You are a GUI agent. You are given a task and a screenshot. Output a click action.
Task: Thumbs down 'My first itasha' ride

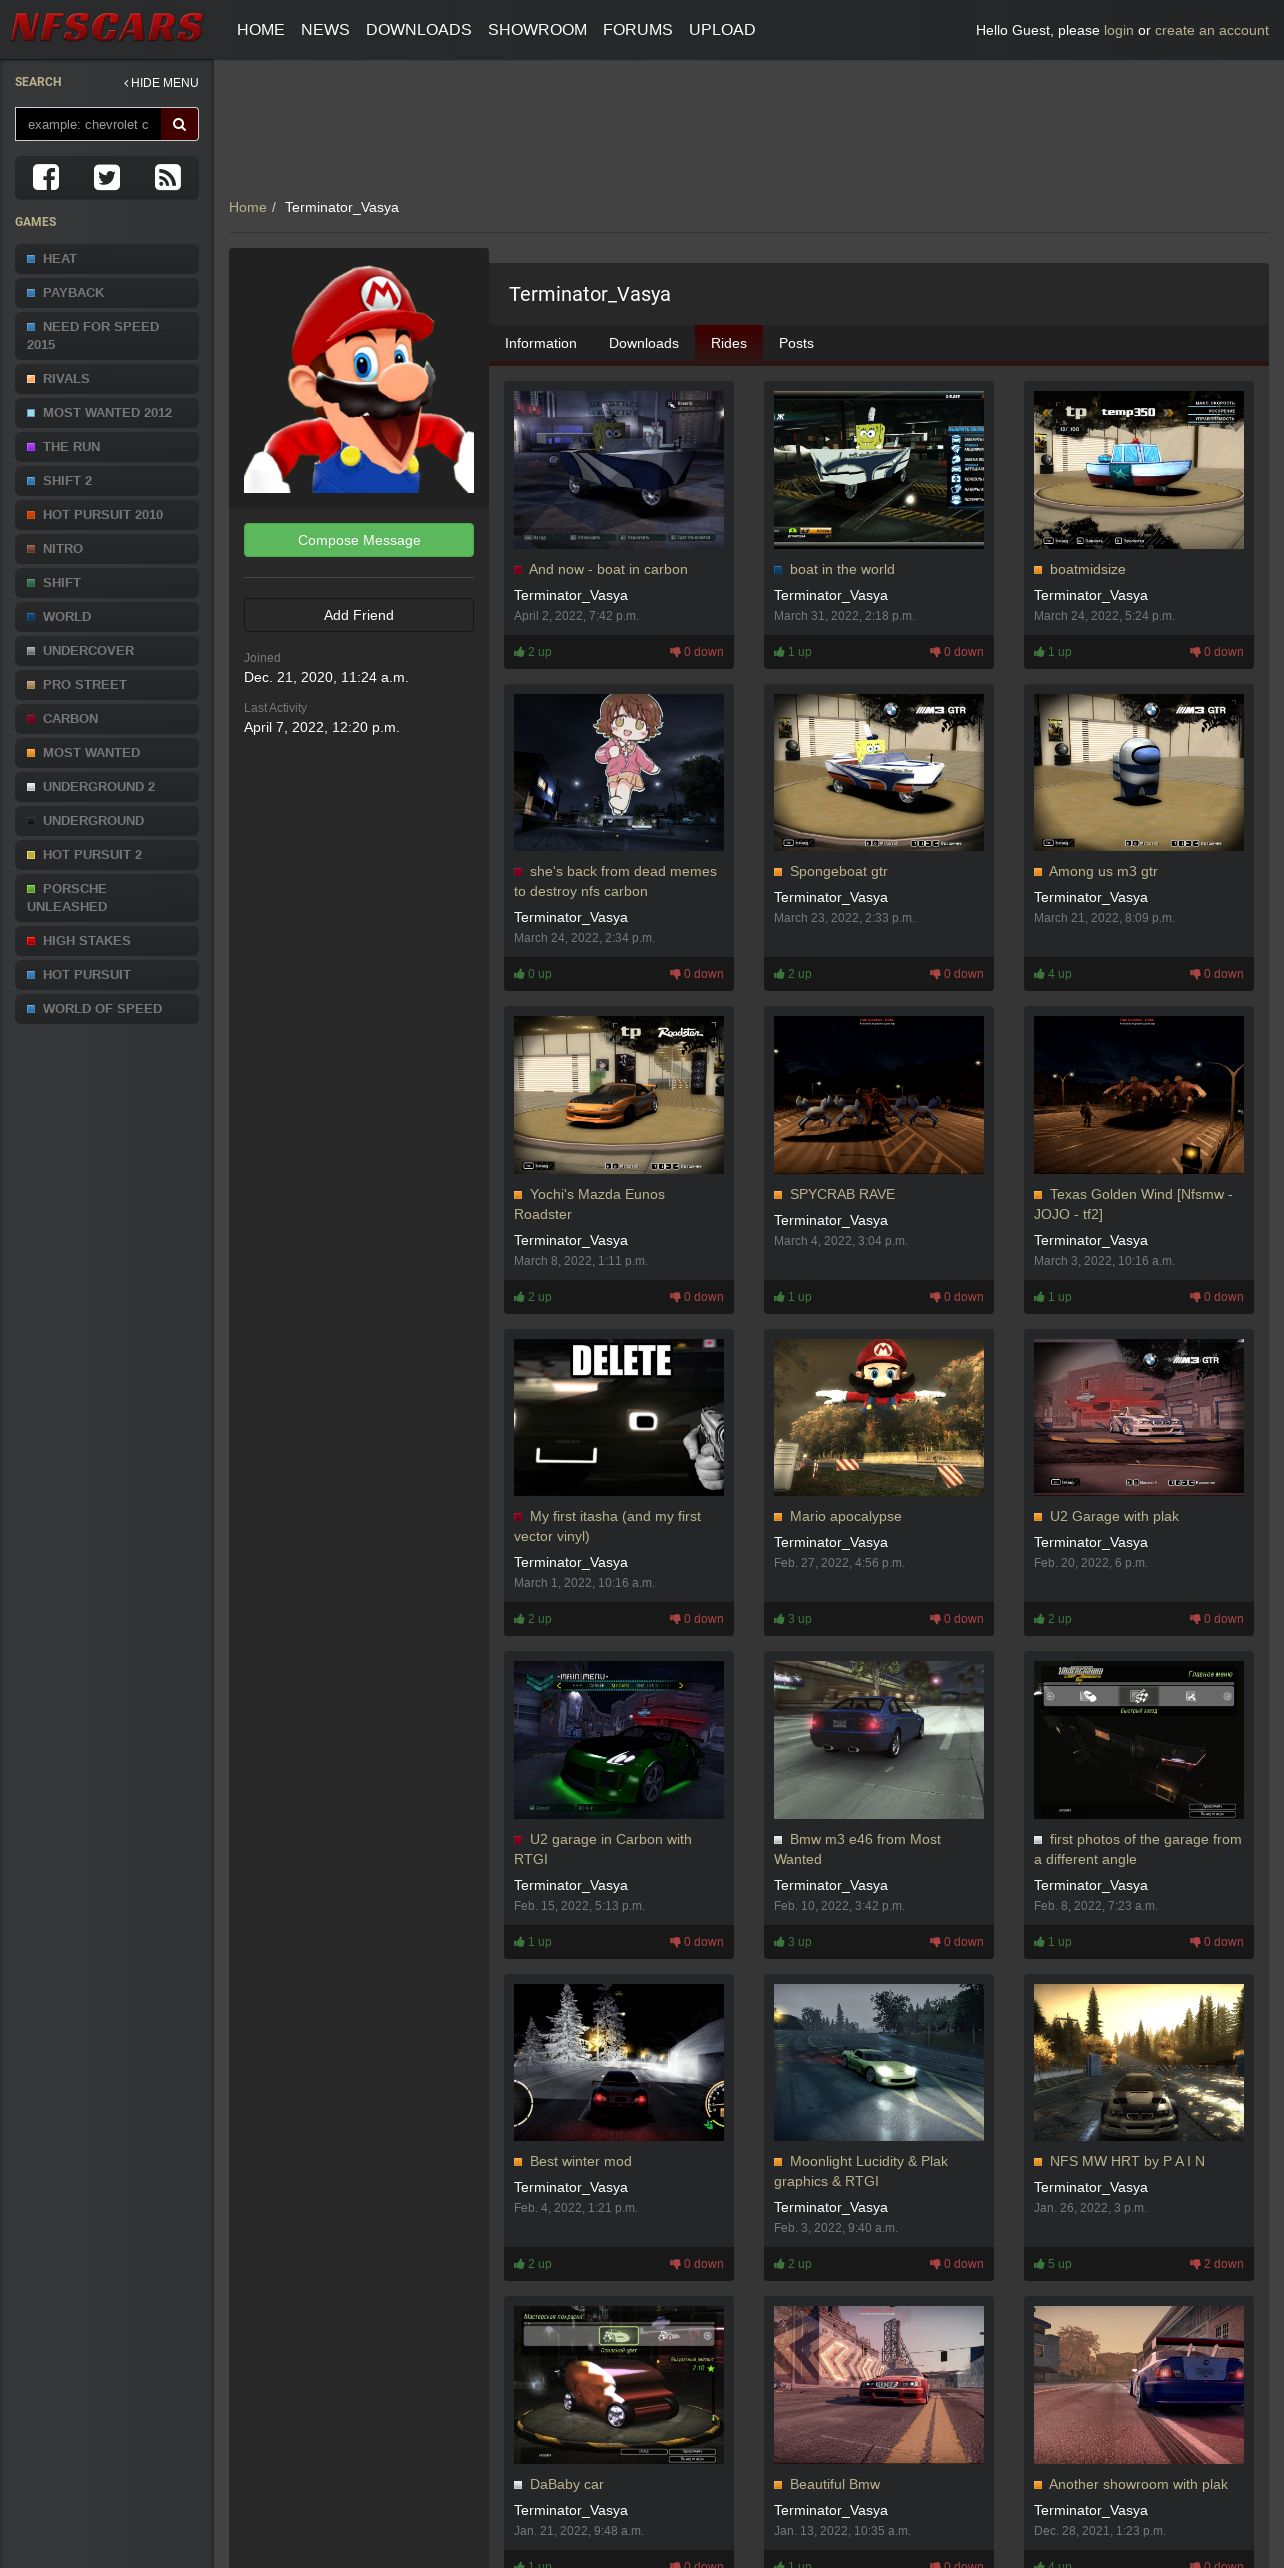pyautogui.click(x=697, y=1619)
